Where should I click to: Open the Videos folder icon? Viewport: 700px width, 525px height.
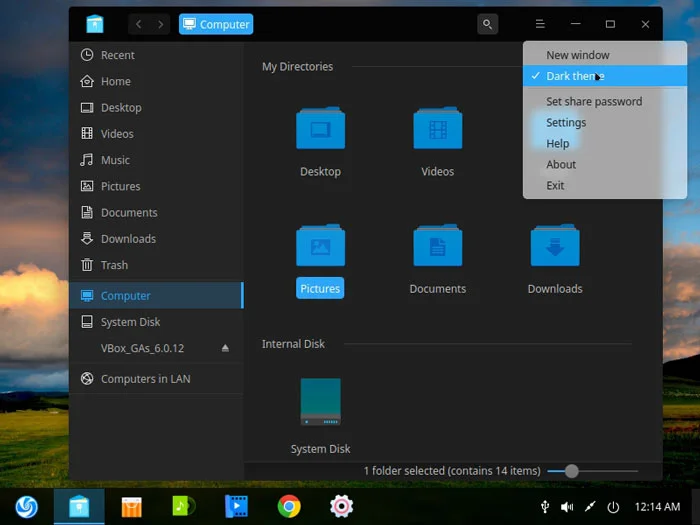pyautogui.click(x=437, y=130)
